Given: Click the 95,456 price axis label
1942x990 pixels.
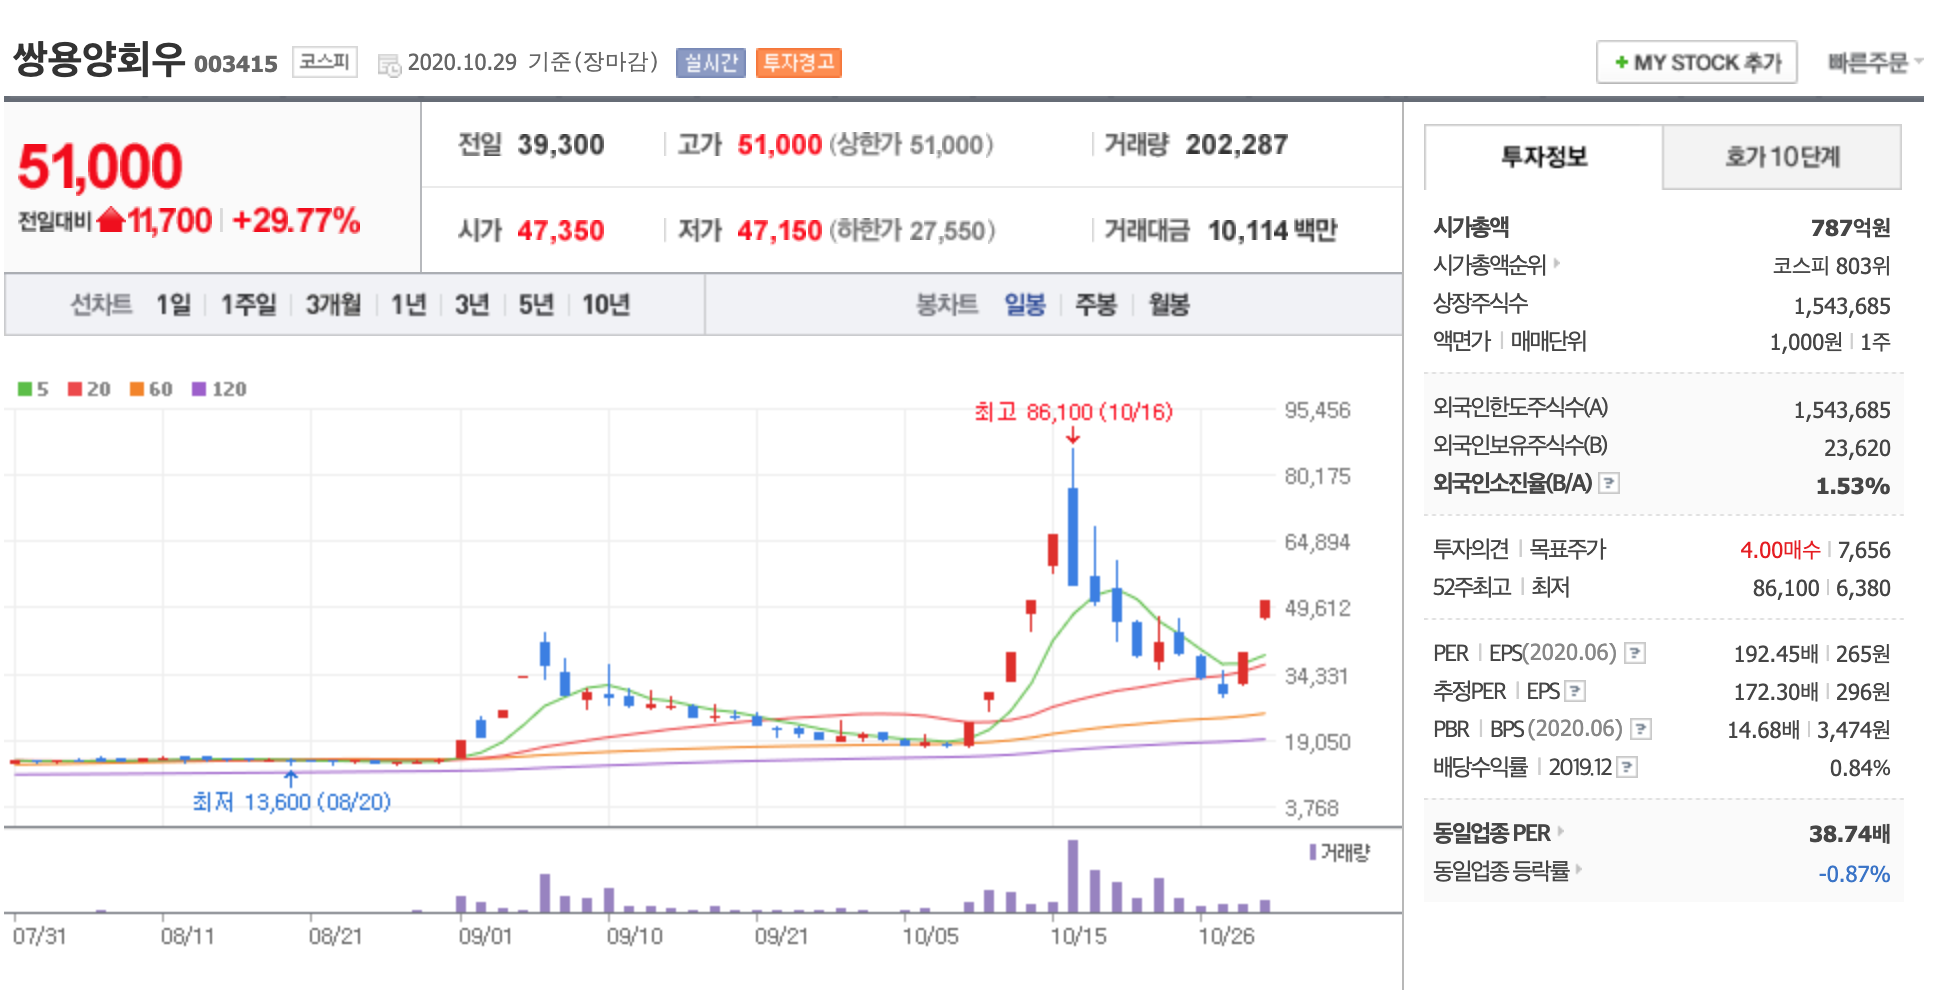Looking at the screenshot, I should (x=1317, y=410).
